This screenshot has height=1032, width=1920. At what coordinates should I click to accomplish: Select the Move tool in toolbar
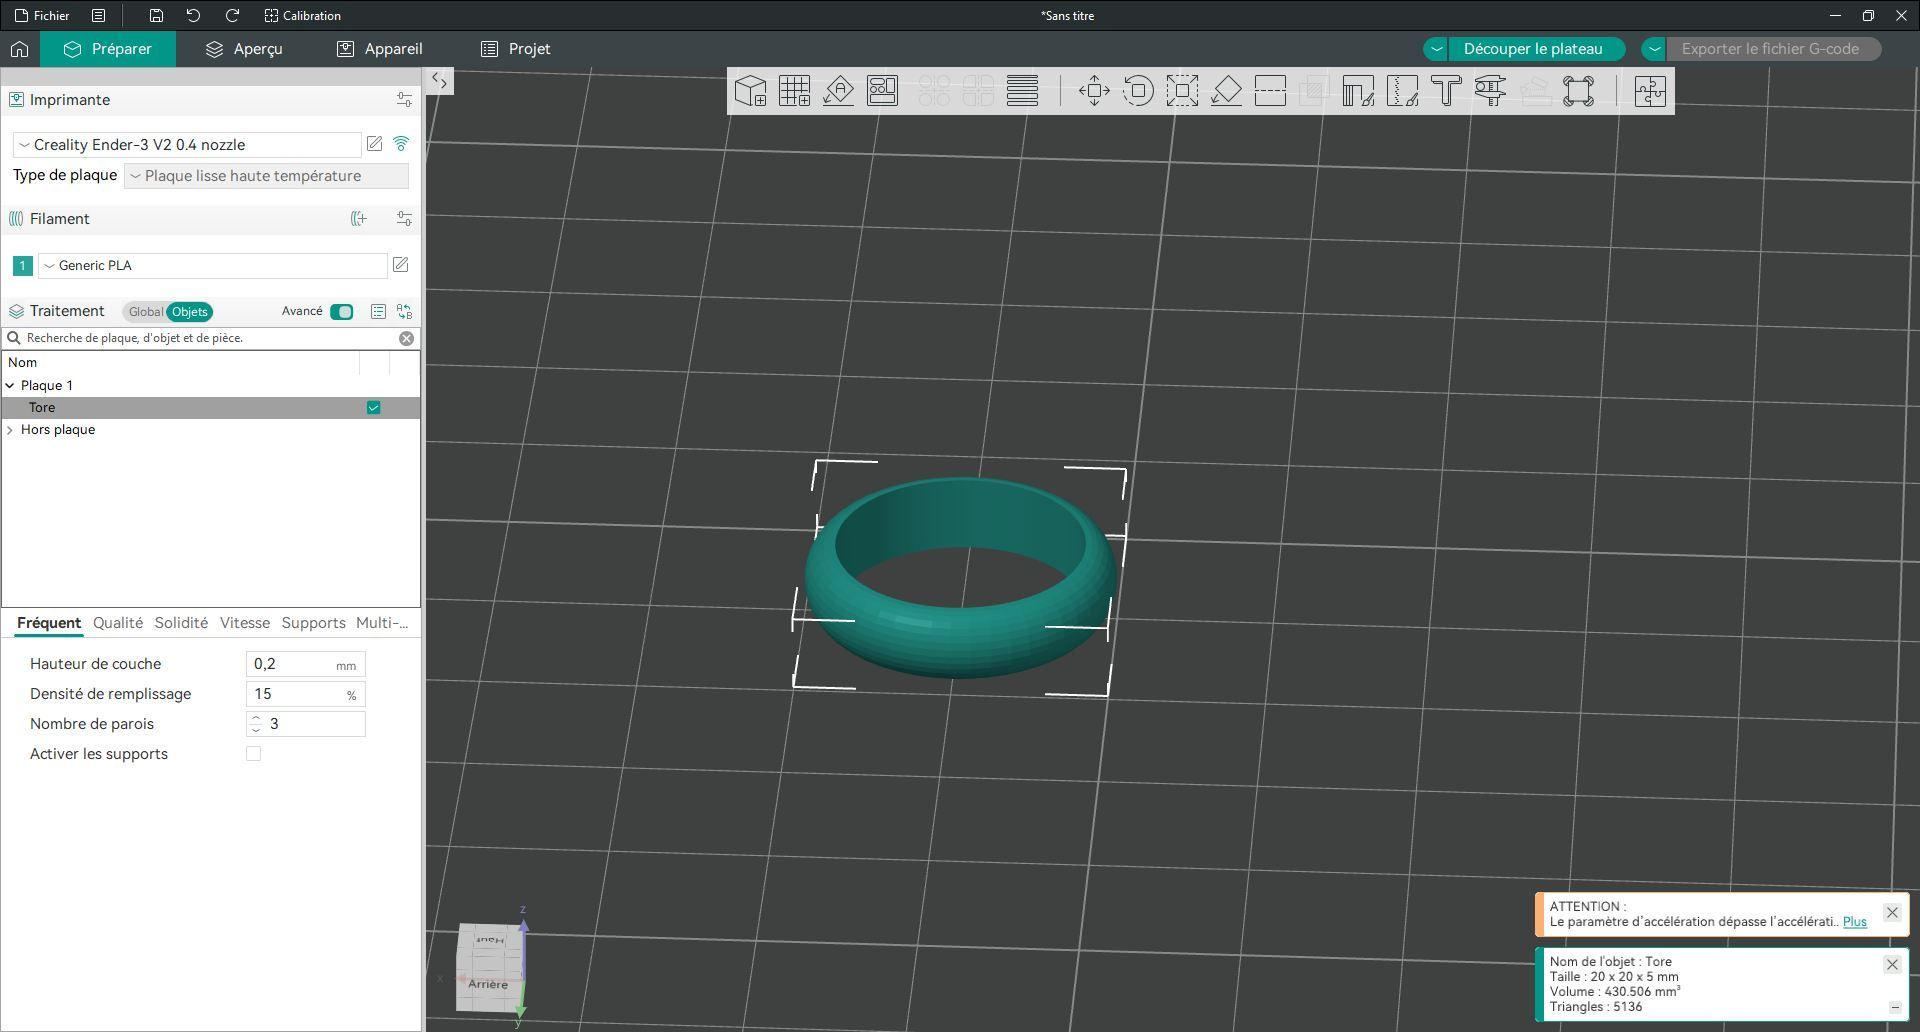coord(1094,91)
